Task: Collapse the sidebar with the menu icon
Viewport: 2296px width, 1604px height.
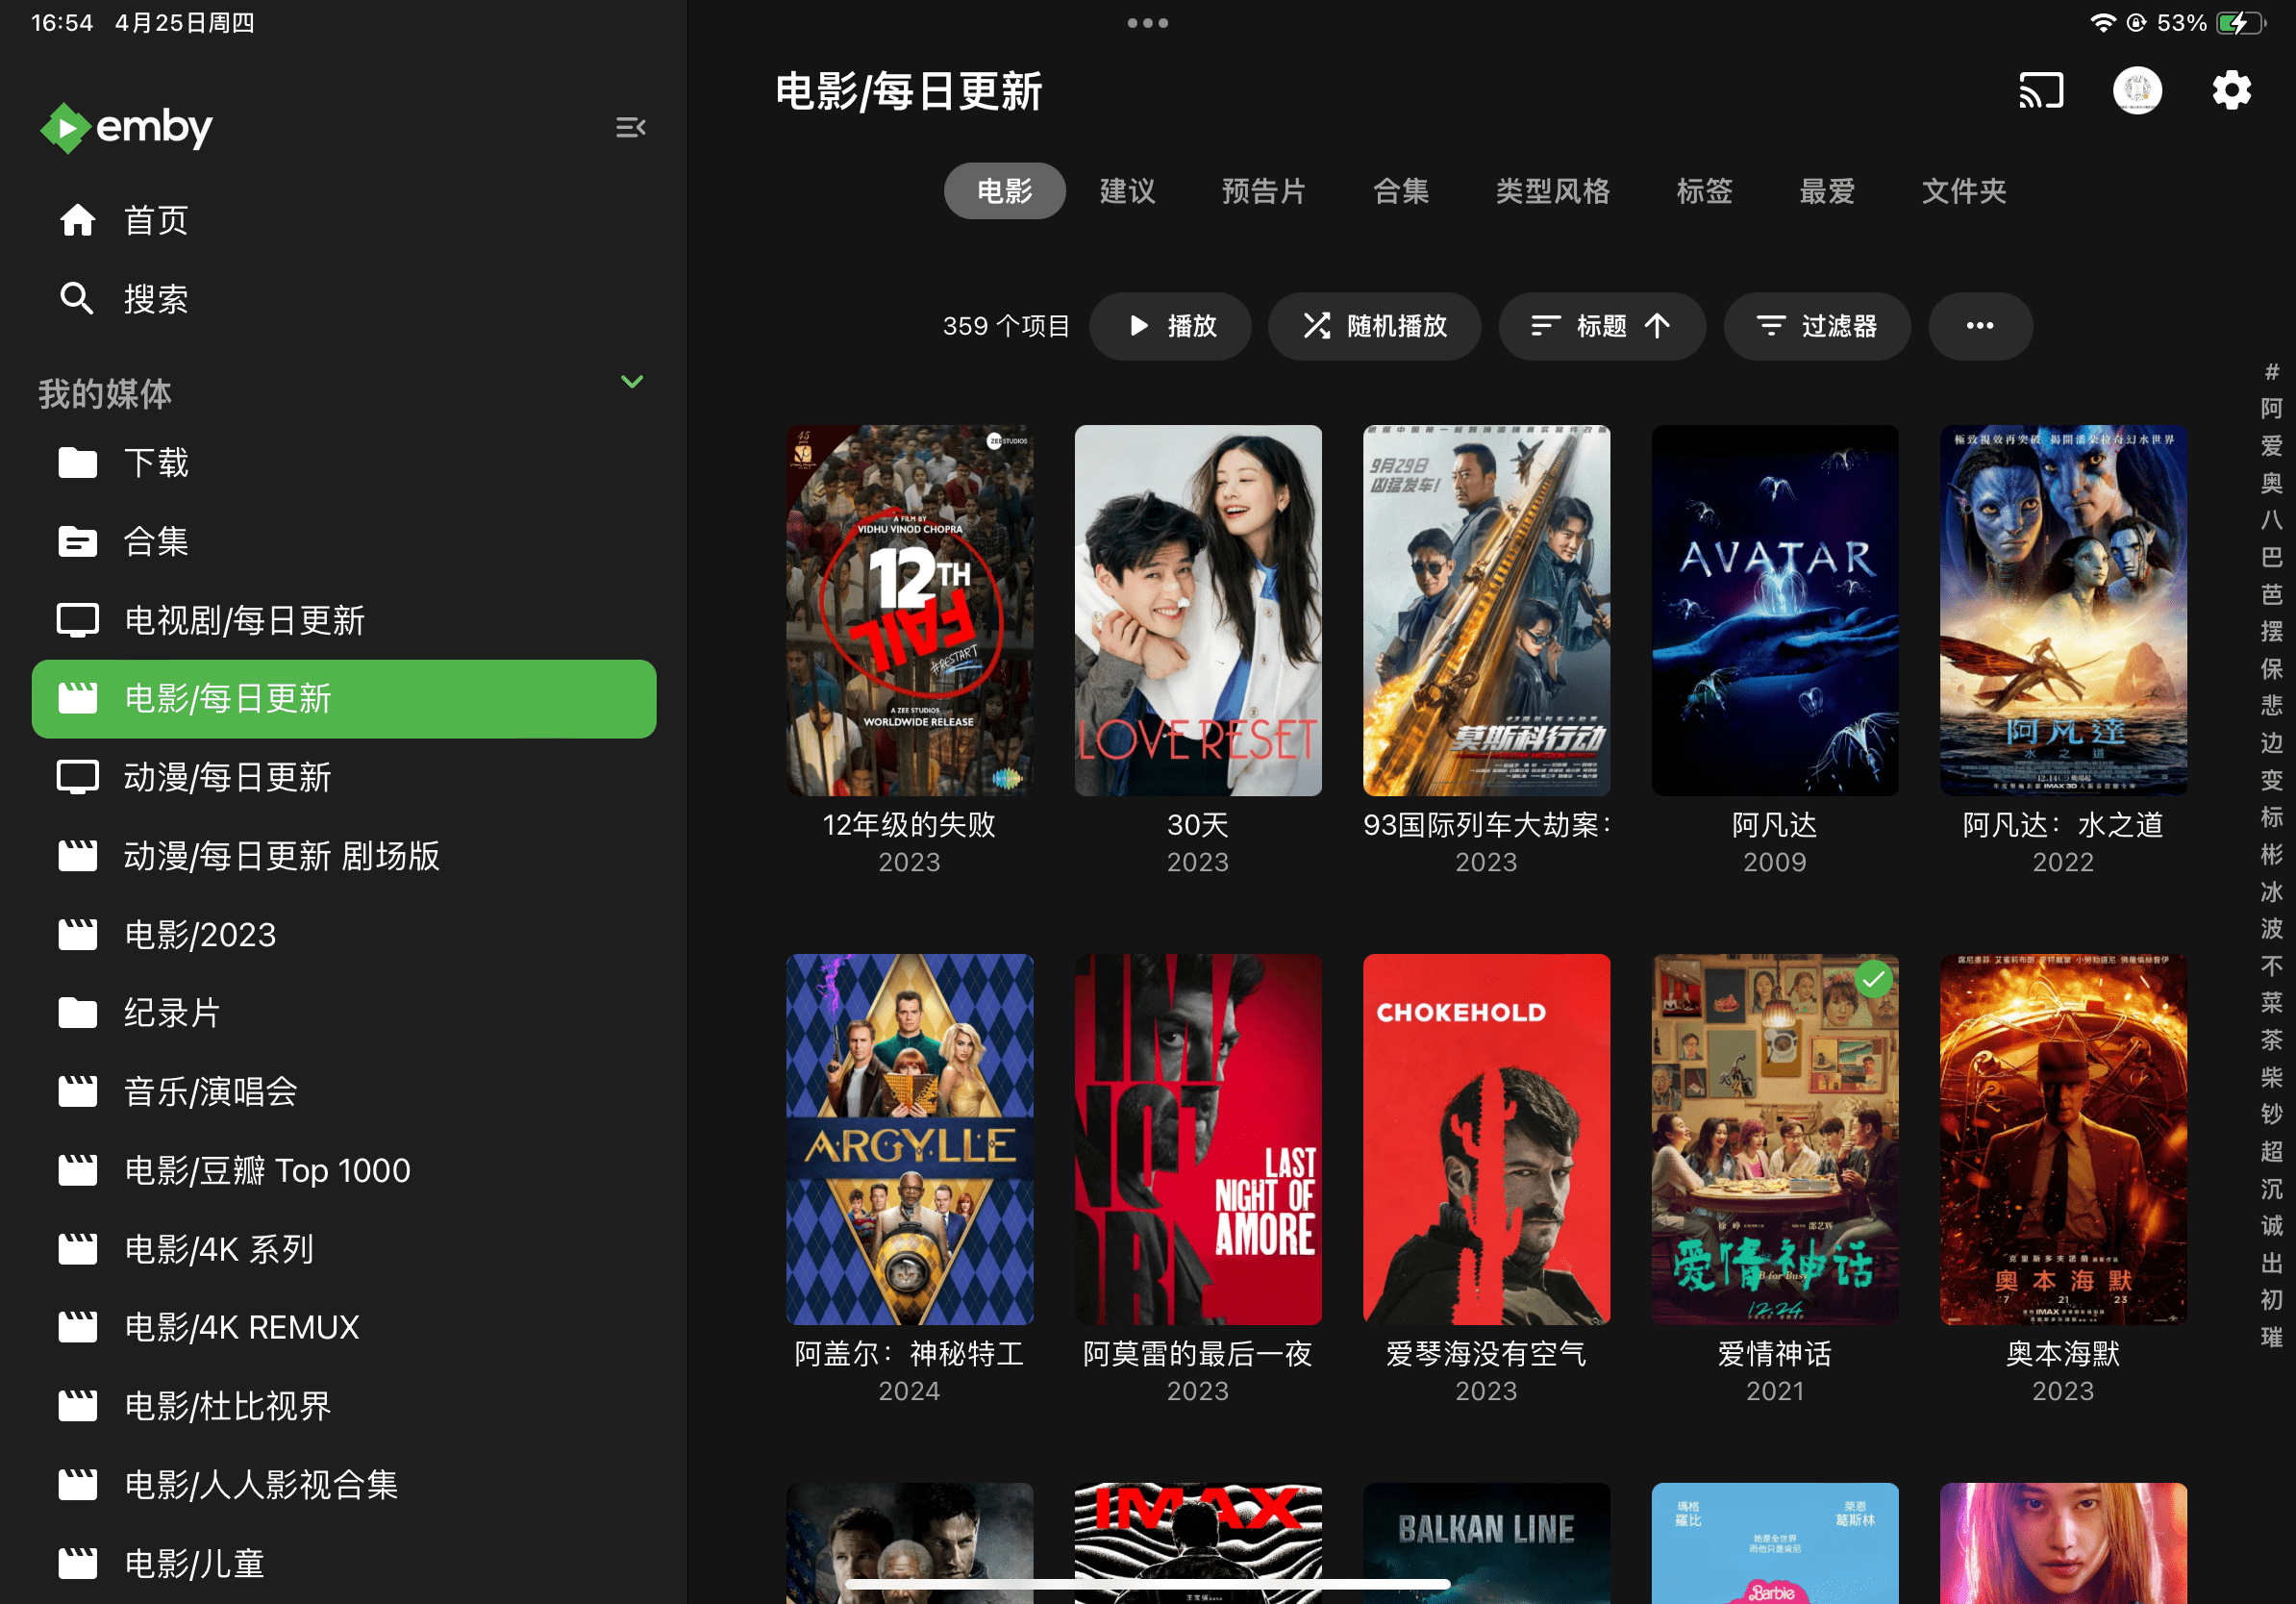Action: point(630,127)
